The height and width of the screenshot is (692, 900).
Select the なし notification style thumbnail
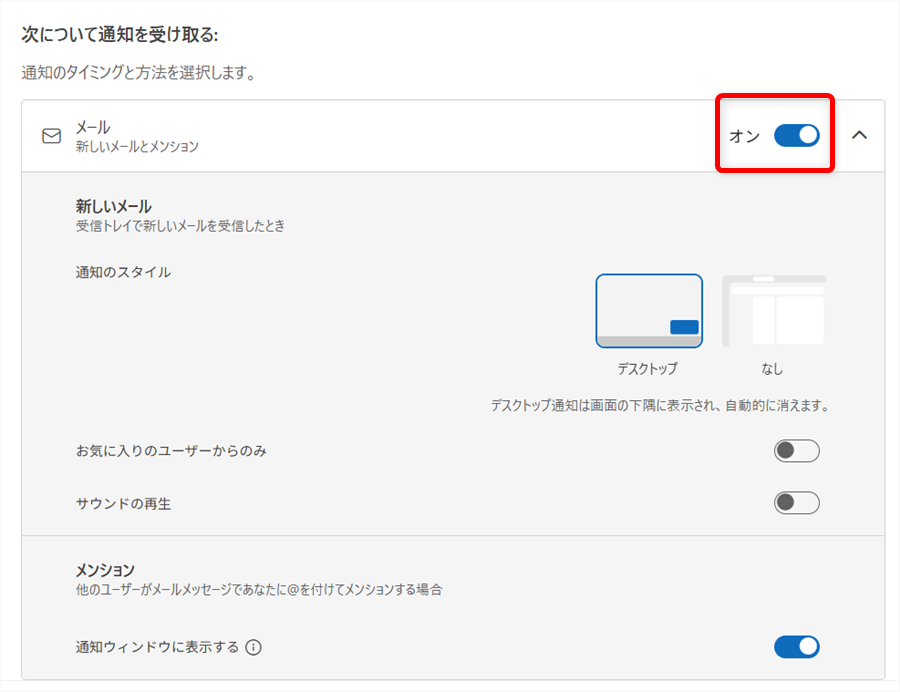(773, 311)
